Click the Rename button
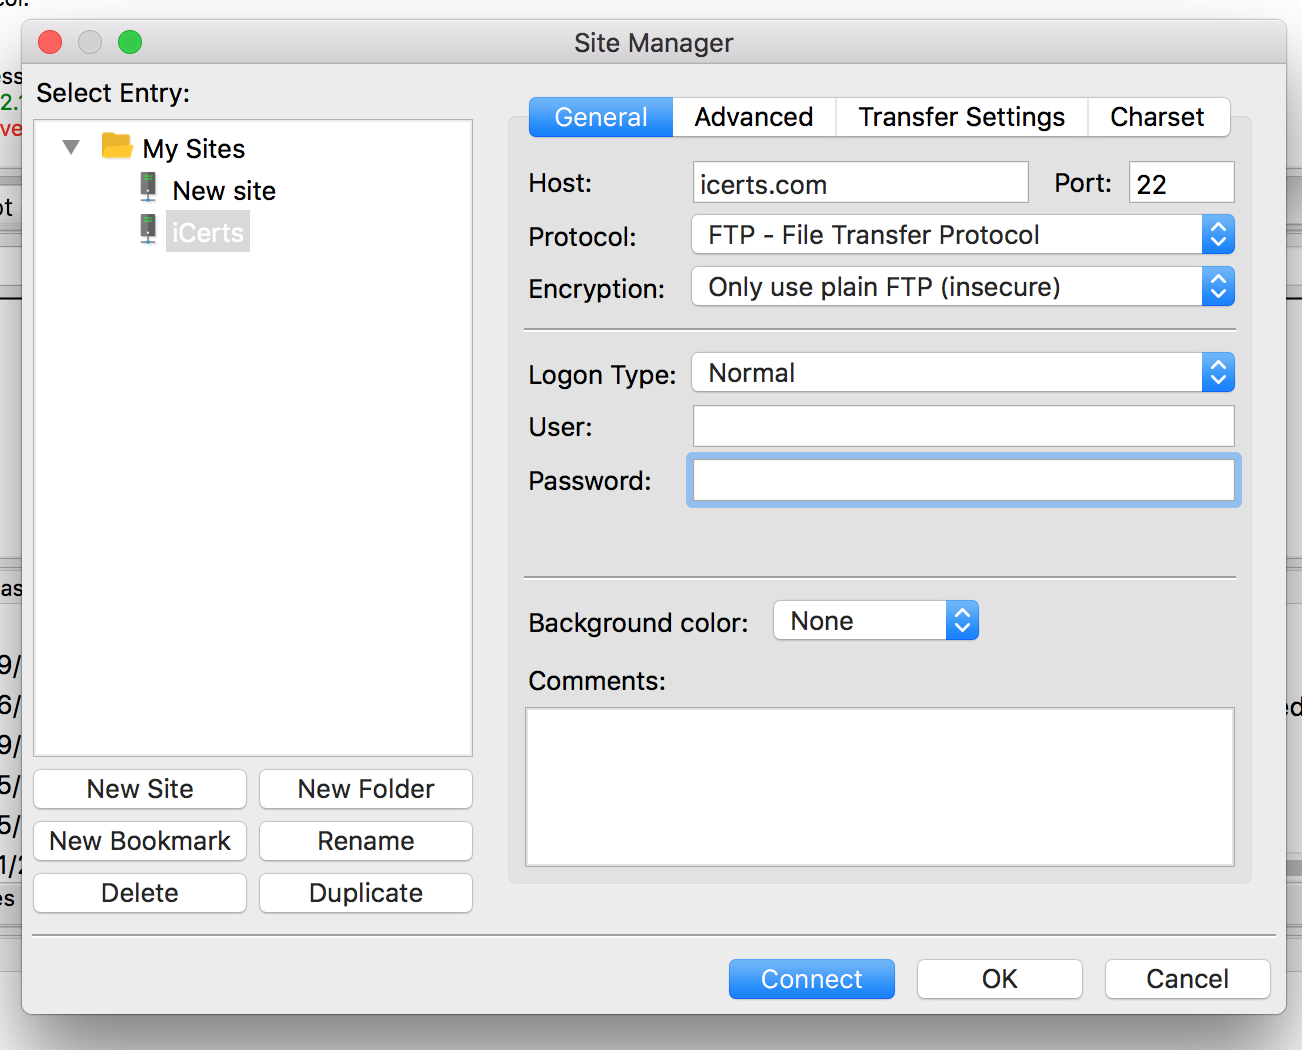This screenshot has width=1302, height=1050. (x=366, y=841)
